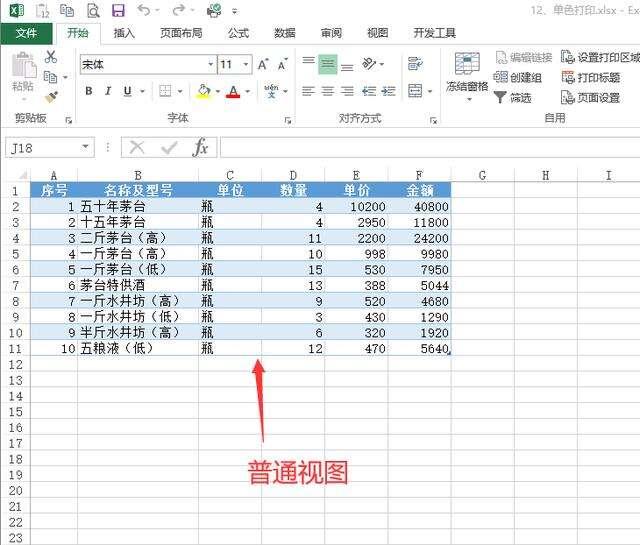Open the 文件 tab
Screen dimensions: 640x545
tap(27, 33)
